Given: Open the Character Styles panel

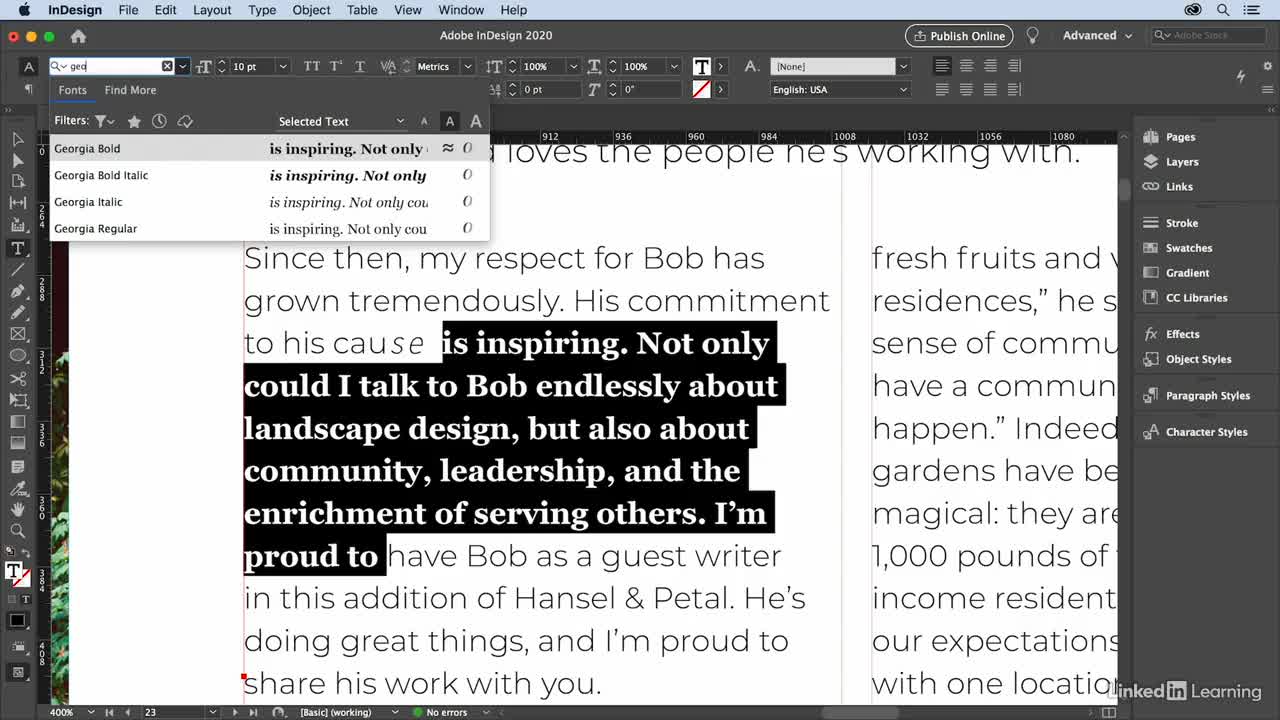Looking at the screenshot, I should pos(1206,432).
